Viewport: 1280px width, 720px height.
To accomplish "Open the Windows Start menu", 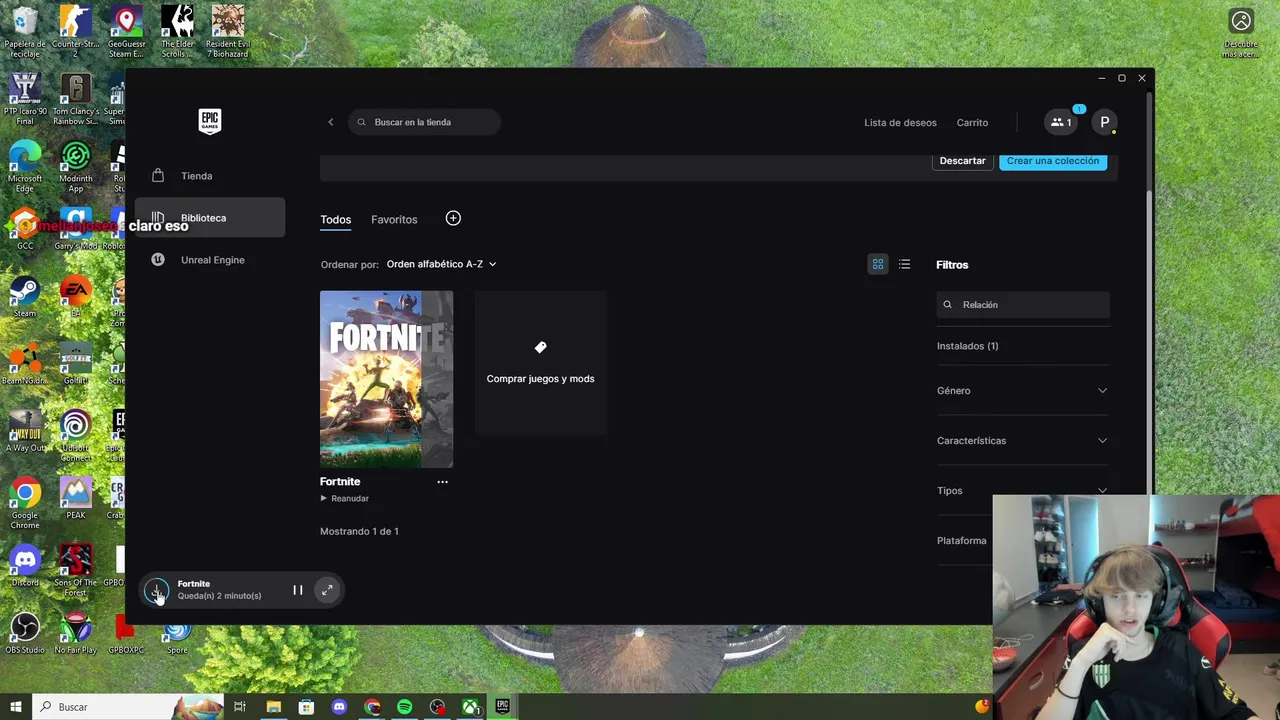I will click(x=16, y=707).
